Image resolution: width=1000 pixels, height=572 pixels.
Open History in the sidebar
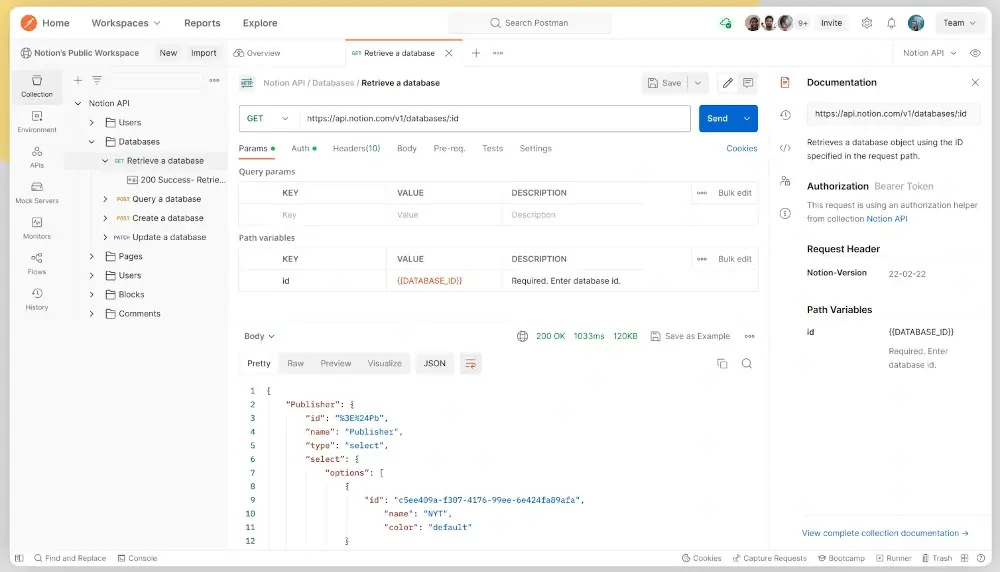point(37,299)
